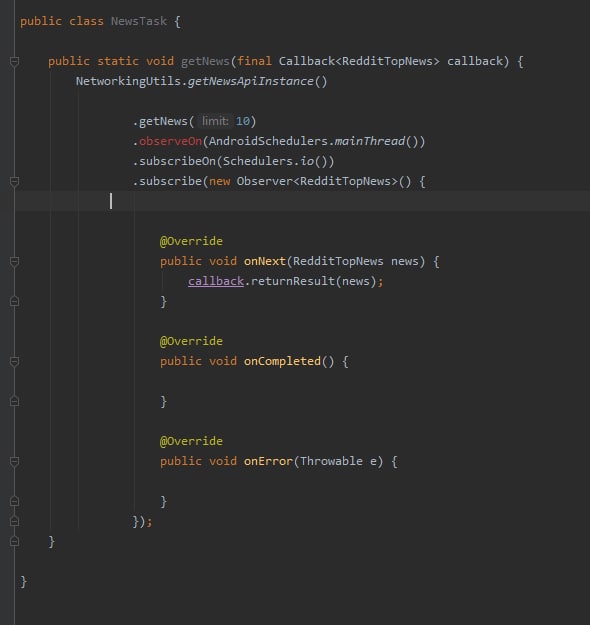
Task: Click the .getNews call before the limit hint
Action: (163, 121)
